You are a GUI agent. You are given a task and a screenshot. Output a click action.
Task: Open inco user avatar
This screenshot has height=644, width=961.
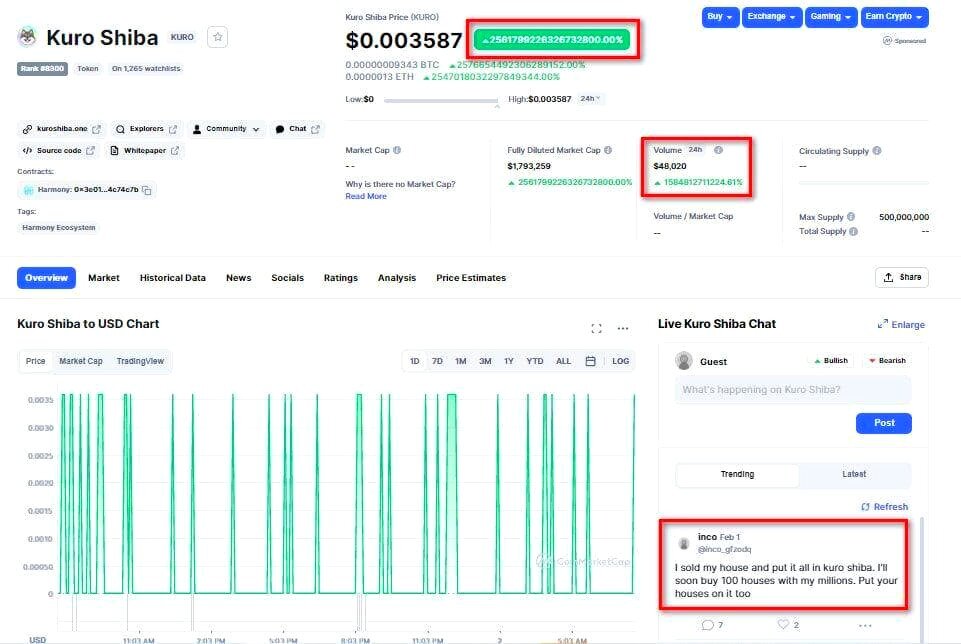click(684, 543)
